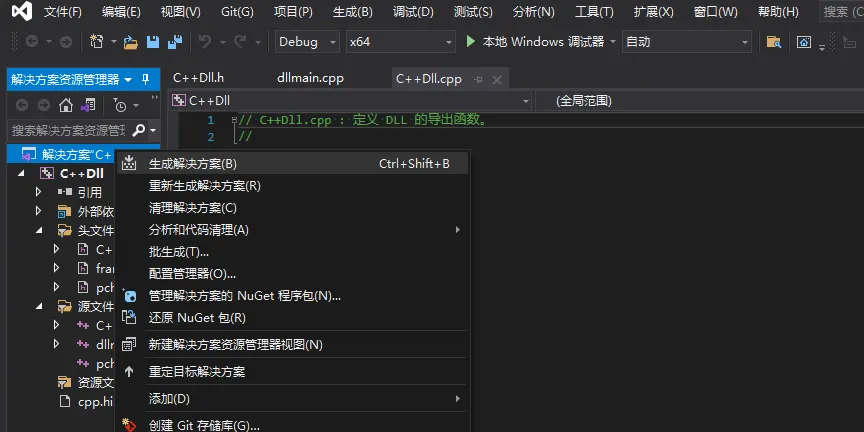Click the blue house window toolbar icon

pyautogui.click(x=804, y=42)
